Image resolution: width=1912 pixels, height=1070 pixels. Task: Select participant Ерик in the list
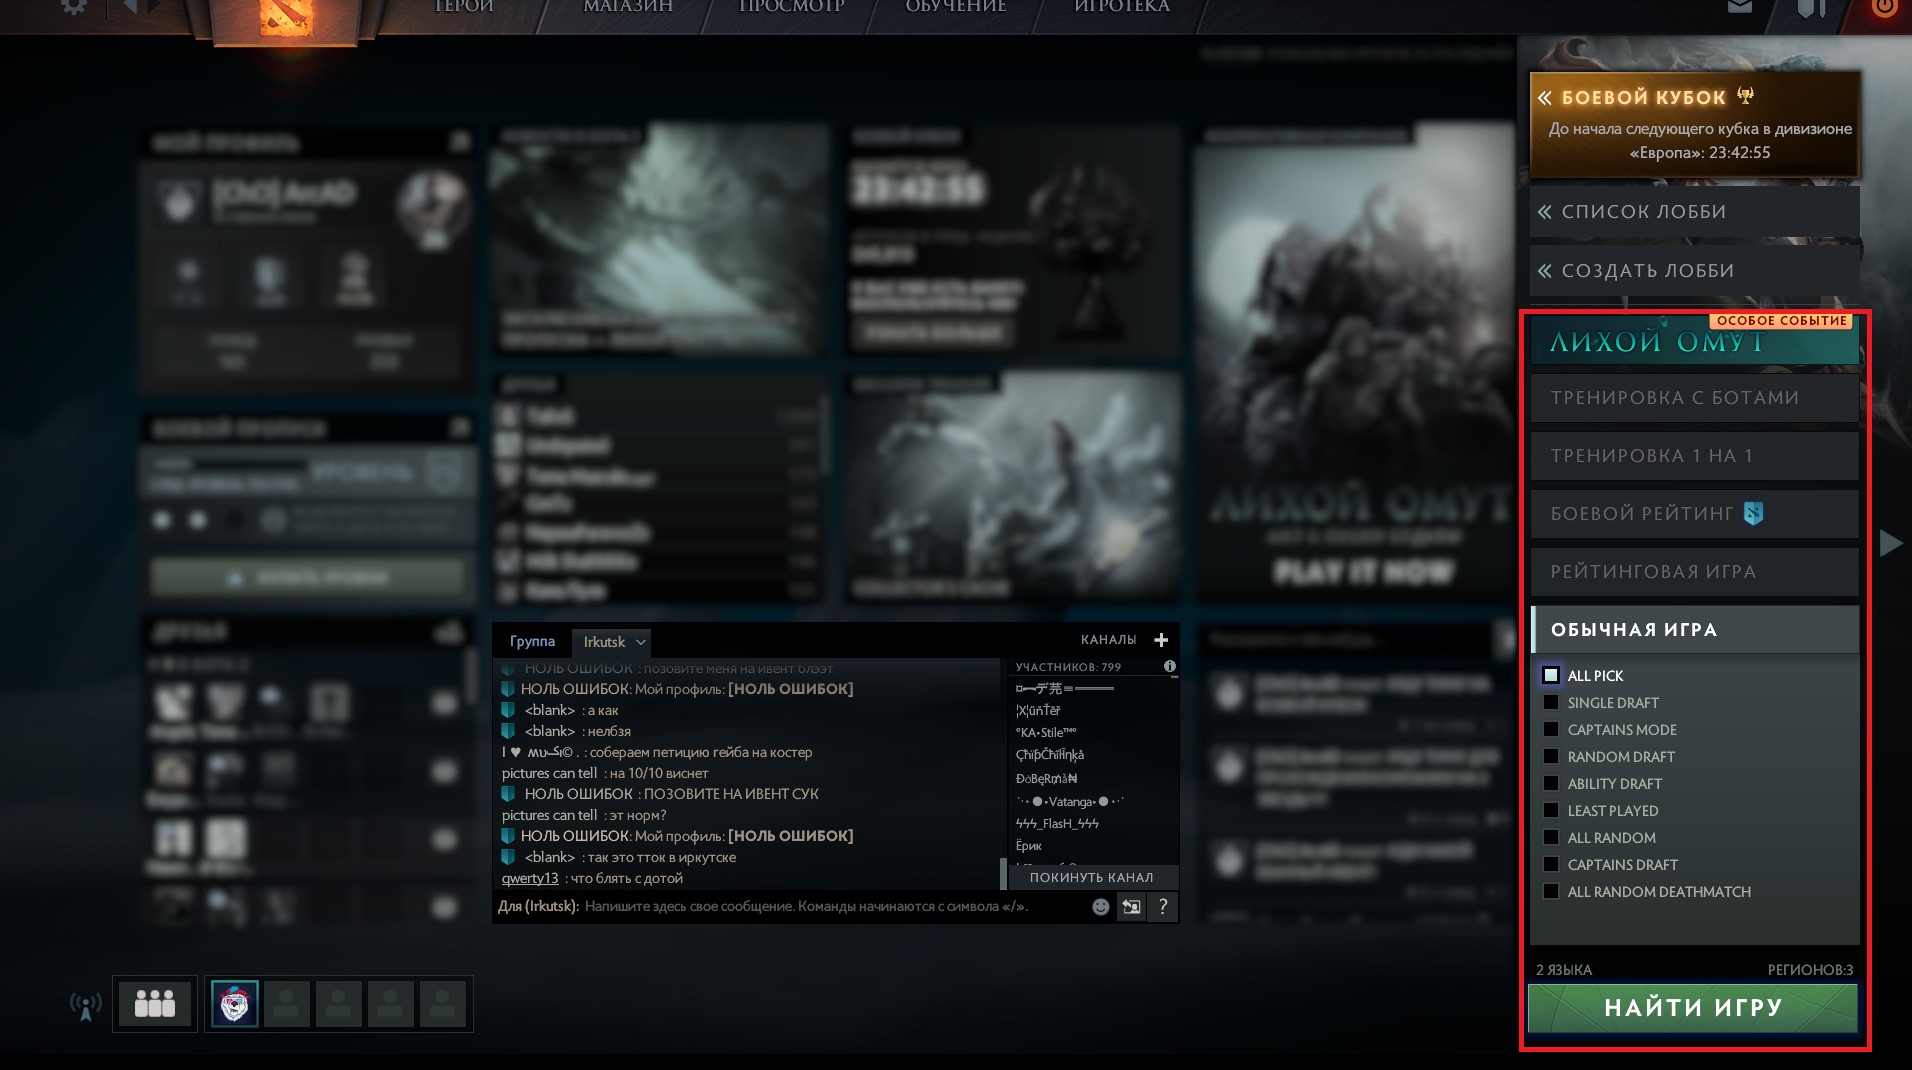tap(1029, 846)
